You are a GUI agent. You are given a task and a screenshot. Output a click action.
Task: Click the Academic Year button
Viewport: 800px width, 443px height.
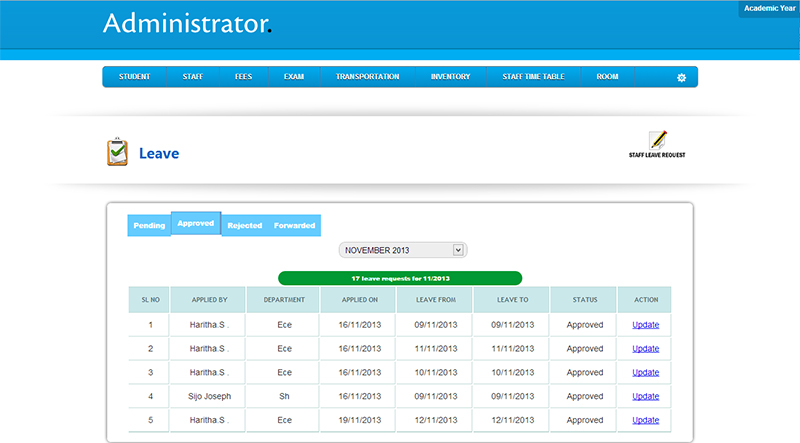coord(768,9)
